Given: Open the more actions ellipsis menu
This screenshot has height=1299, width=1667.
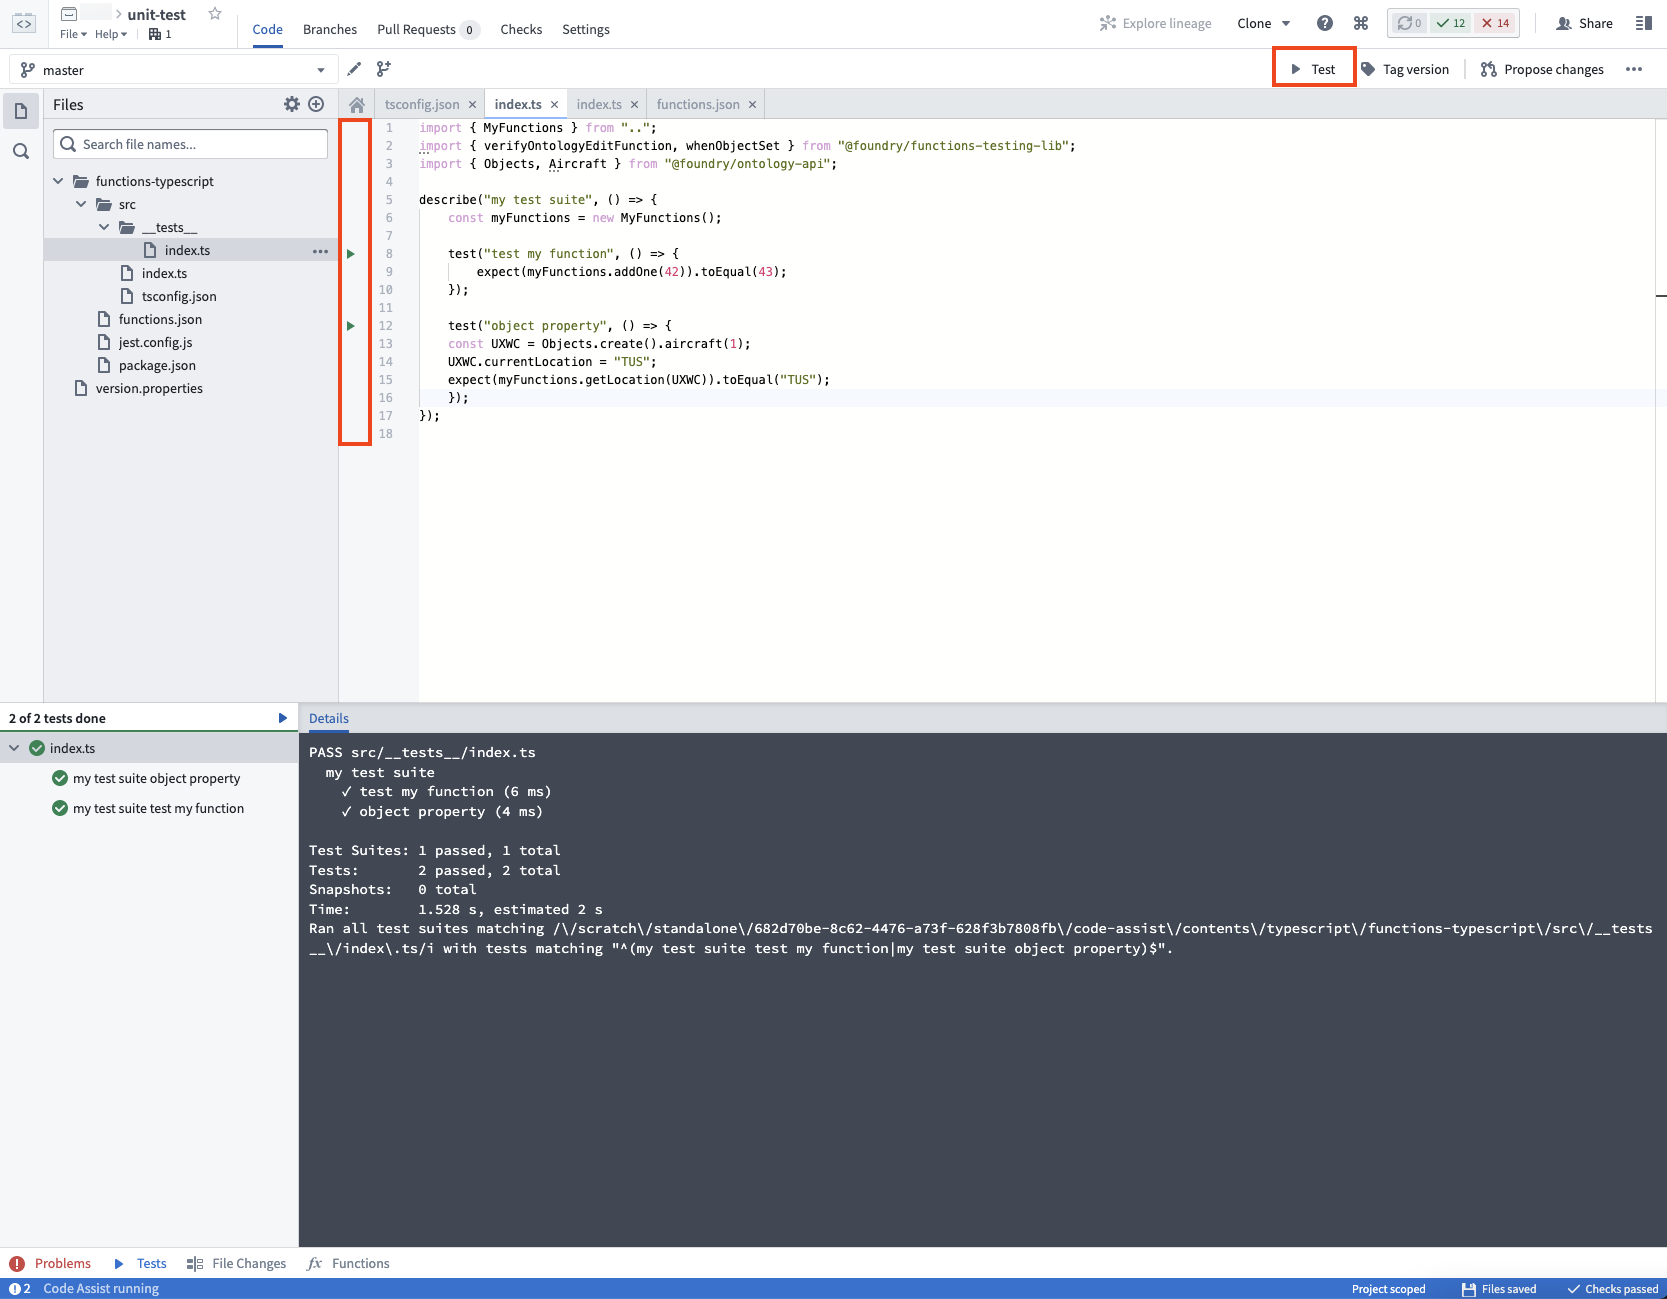Looking at the screenshot, I should [x=1634, y=69].
